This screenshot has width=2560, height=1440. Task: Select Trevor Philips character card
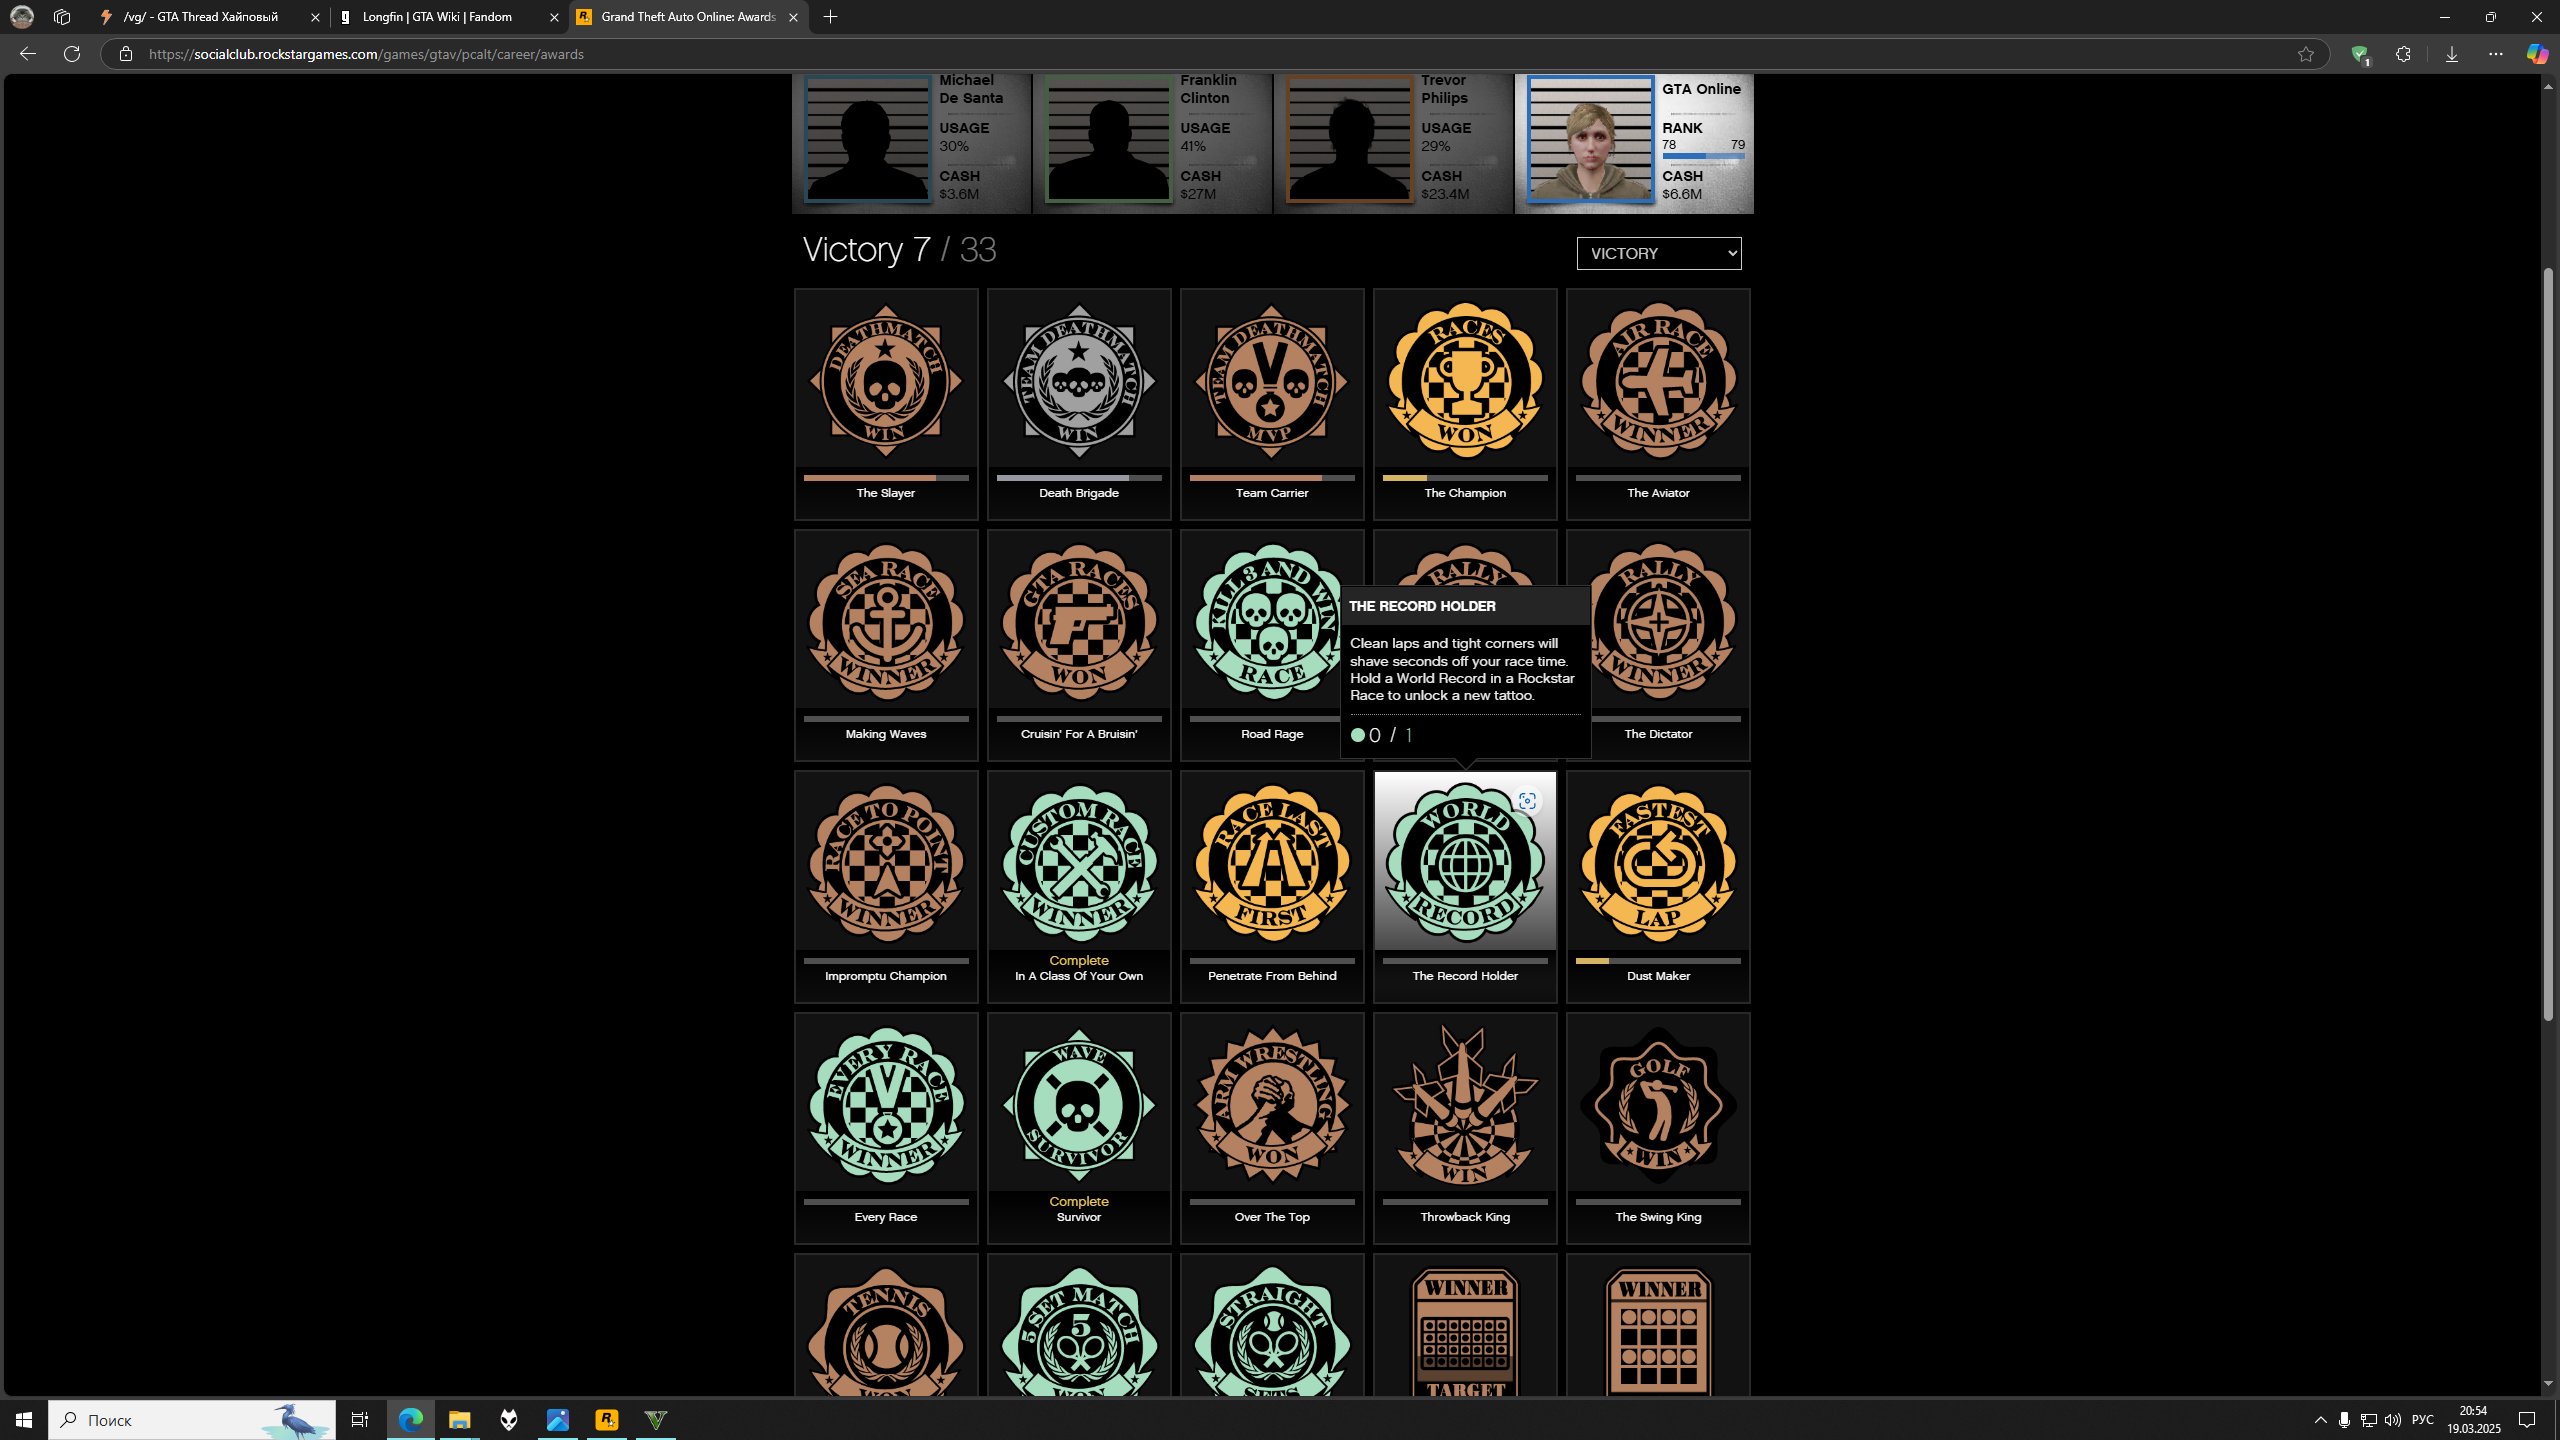[x=1393, y=143]
